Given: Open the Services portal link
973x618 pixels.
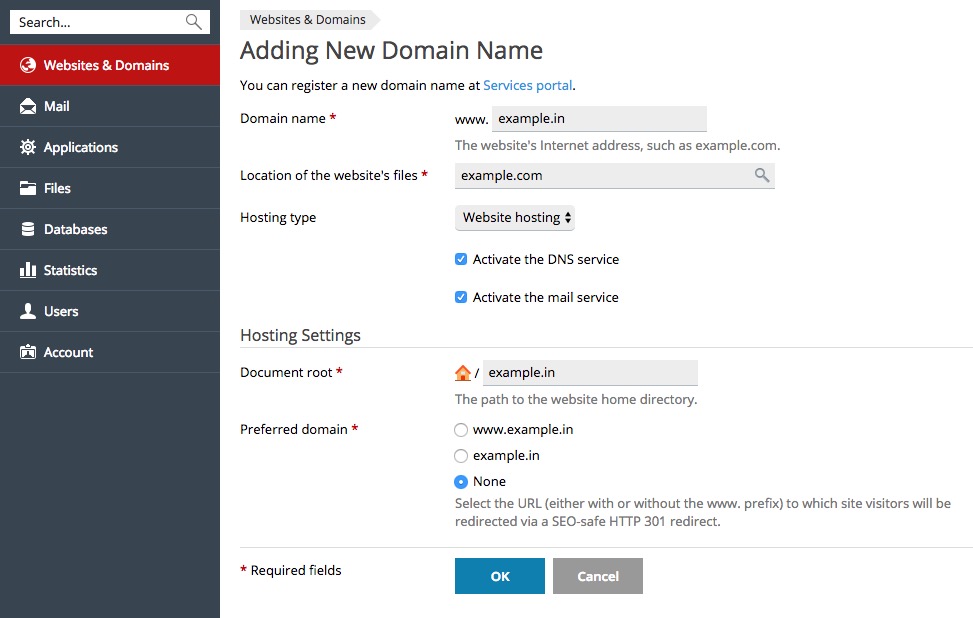Looking at the screenshot, I should pos(527,86).
